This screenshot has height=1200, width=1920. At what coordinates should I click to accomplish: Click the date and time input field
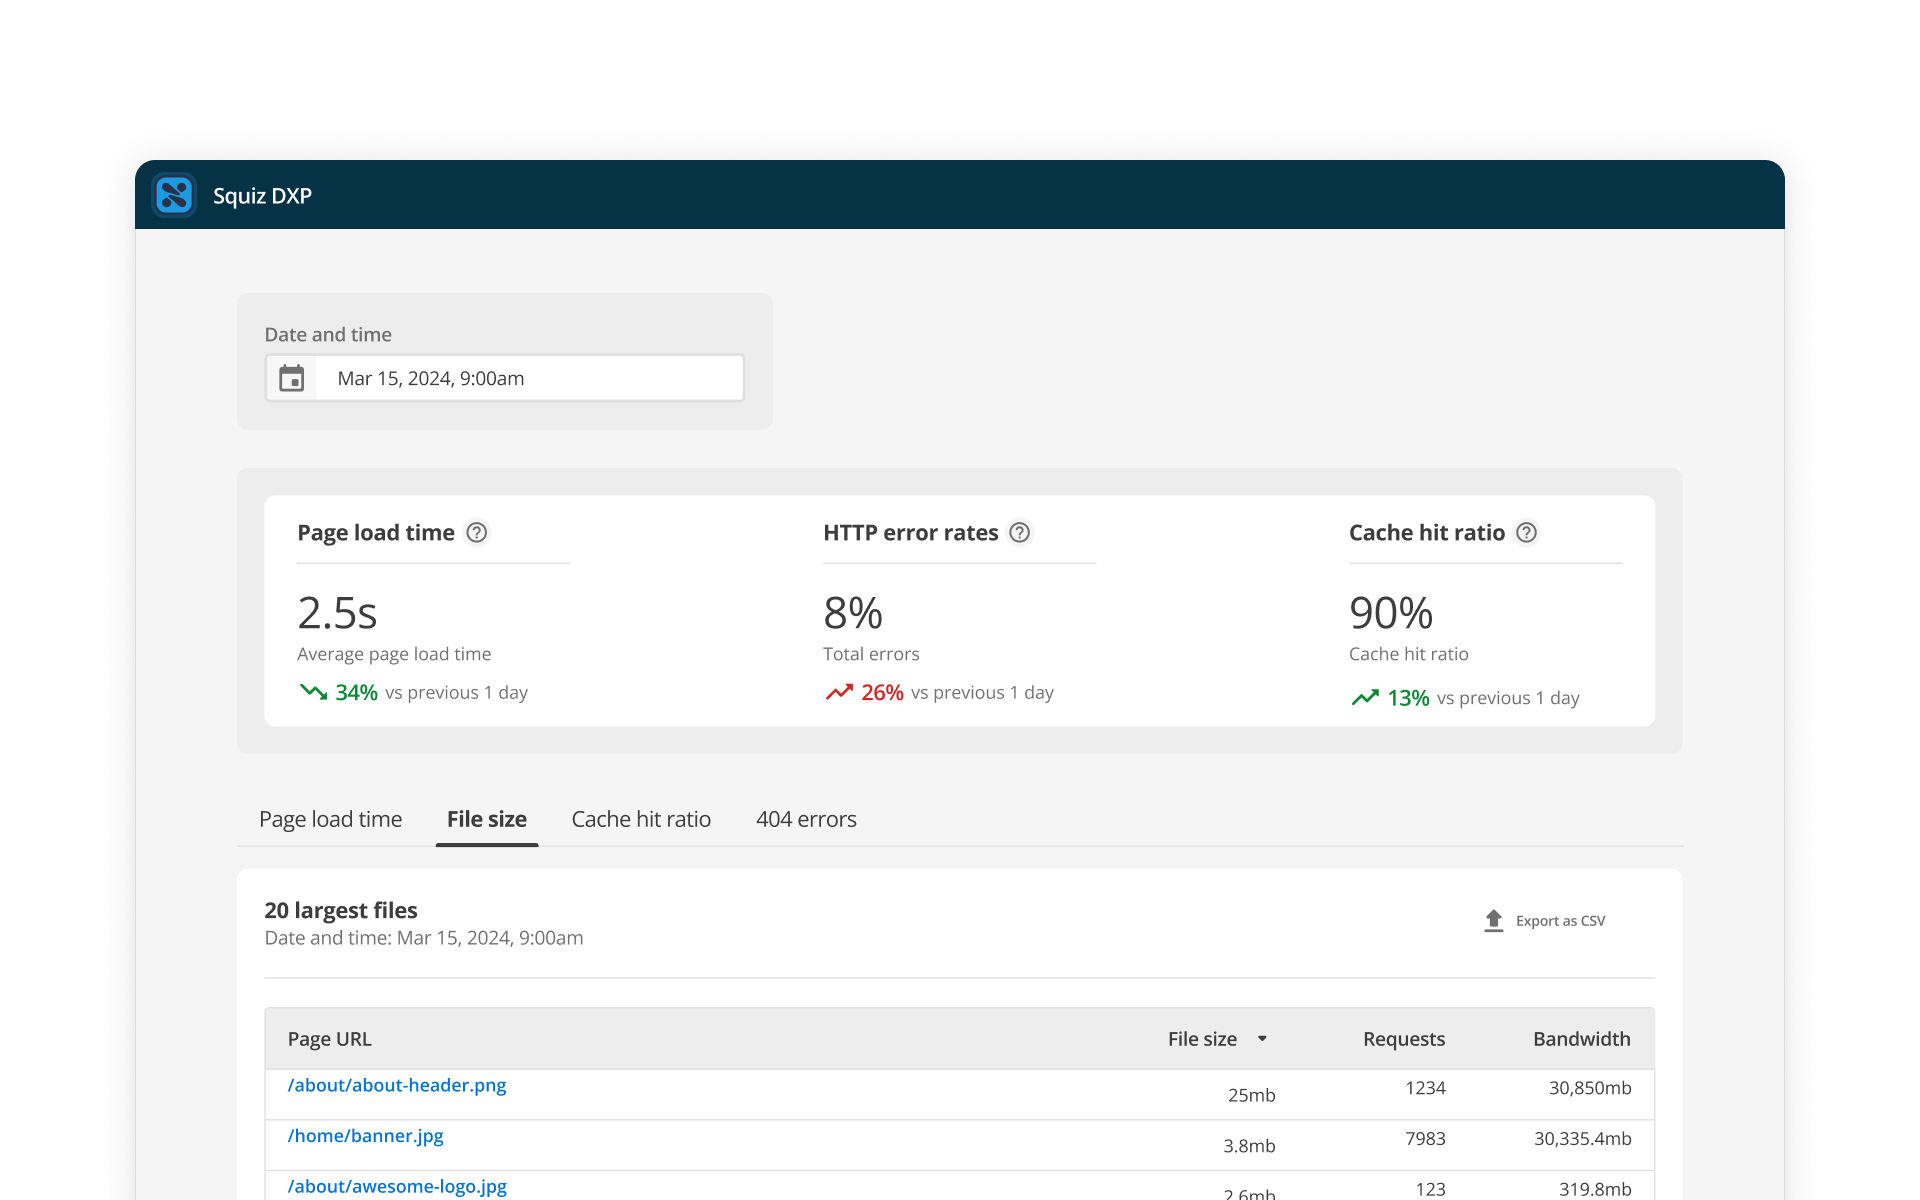(505, 378)
